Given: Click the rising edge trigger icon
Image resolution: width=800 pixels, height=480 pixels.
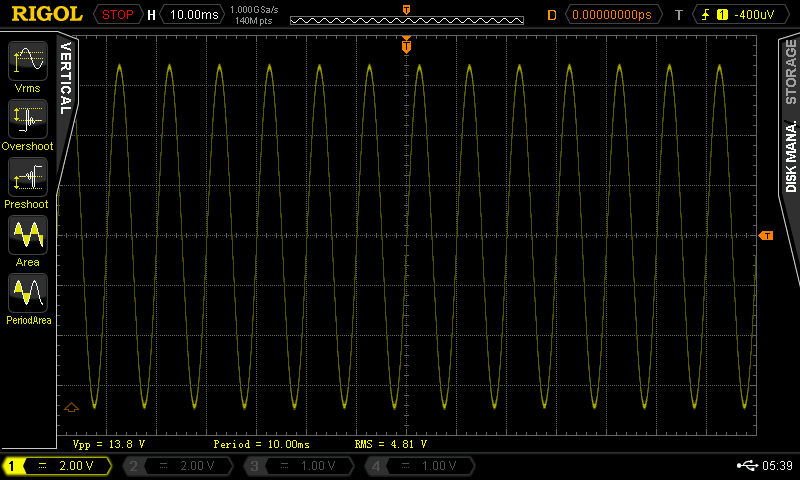Looking at the screenshot, I should click(706, 15).
